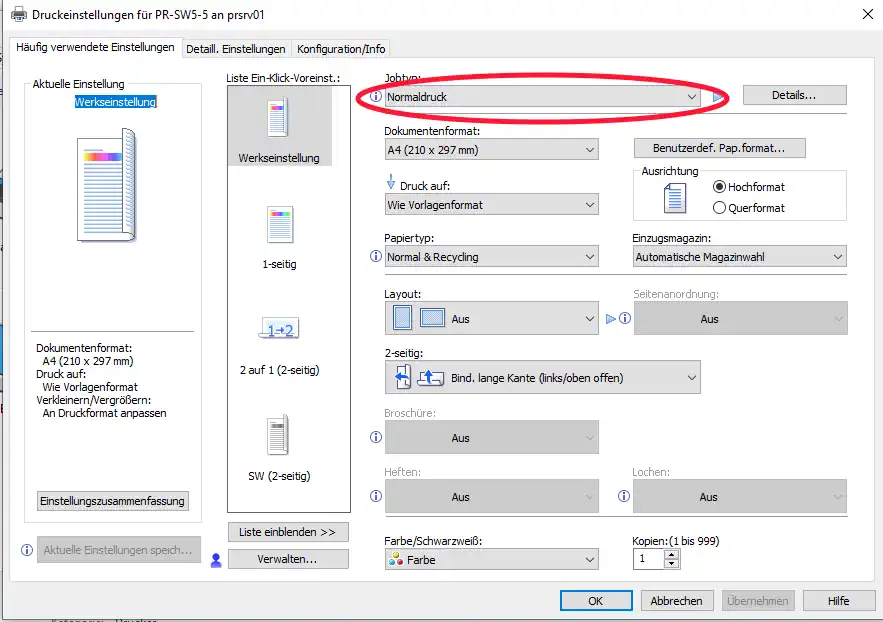Click the Benutzerdef. Pap.format button
The width and height of the screenshot is (883, 622).
tap(719, 148)
